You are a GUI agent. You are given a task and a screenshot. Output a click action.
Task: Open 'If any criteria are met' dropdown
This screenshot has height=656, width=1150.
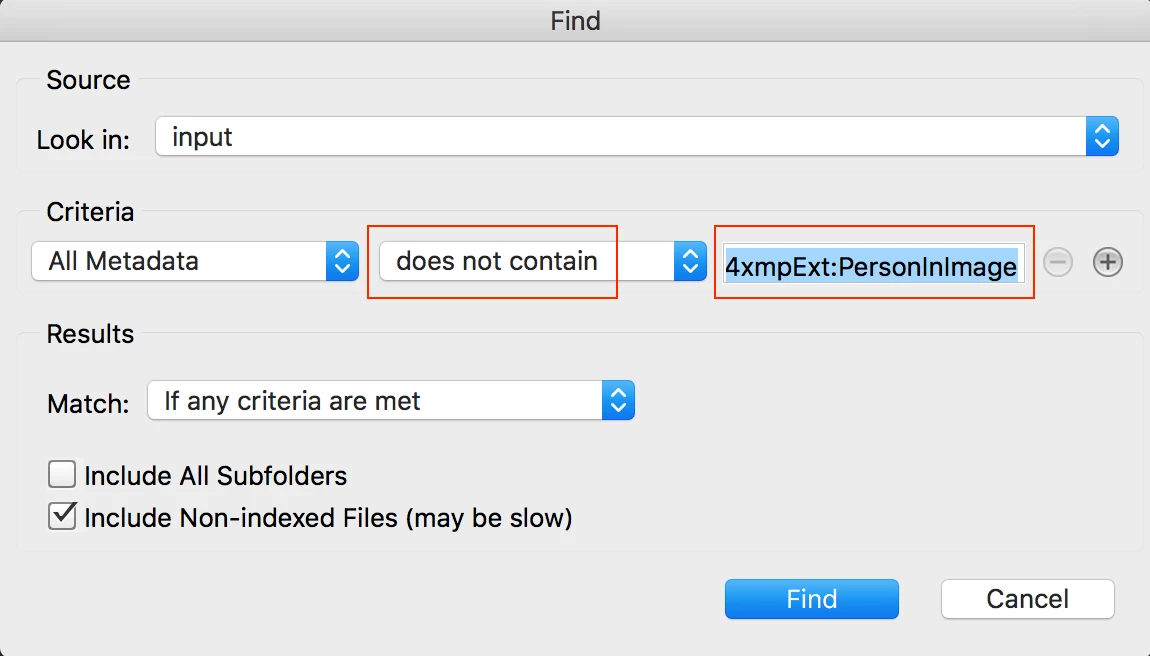[376, 401]
